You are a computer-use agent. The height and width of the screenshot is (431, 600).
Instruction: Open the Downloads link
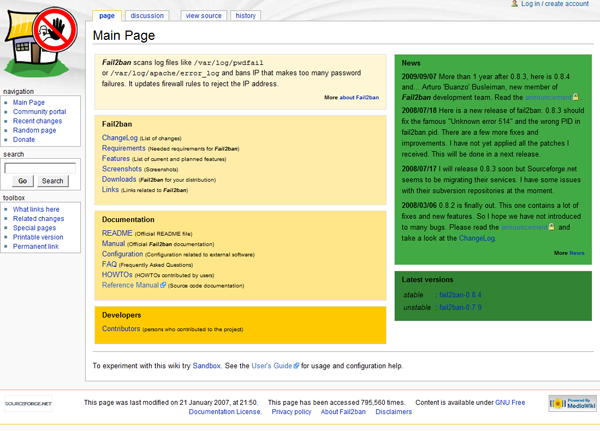tap(119, 179)
